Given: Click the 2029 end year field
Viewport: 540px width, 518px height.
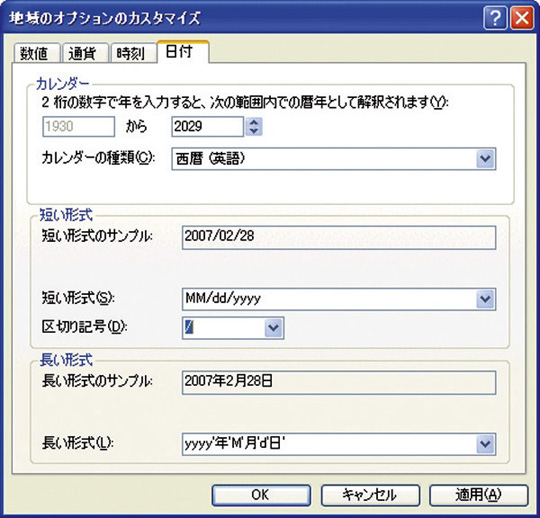Looking at the screenshot, I should 208,126.
